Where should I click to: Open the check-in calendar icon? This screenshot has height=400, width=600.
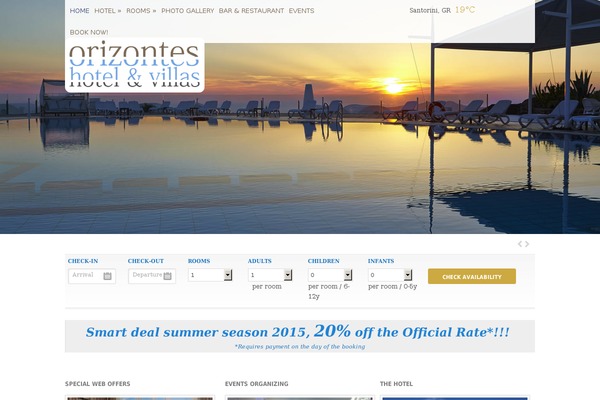coord(107,276)
